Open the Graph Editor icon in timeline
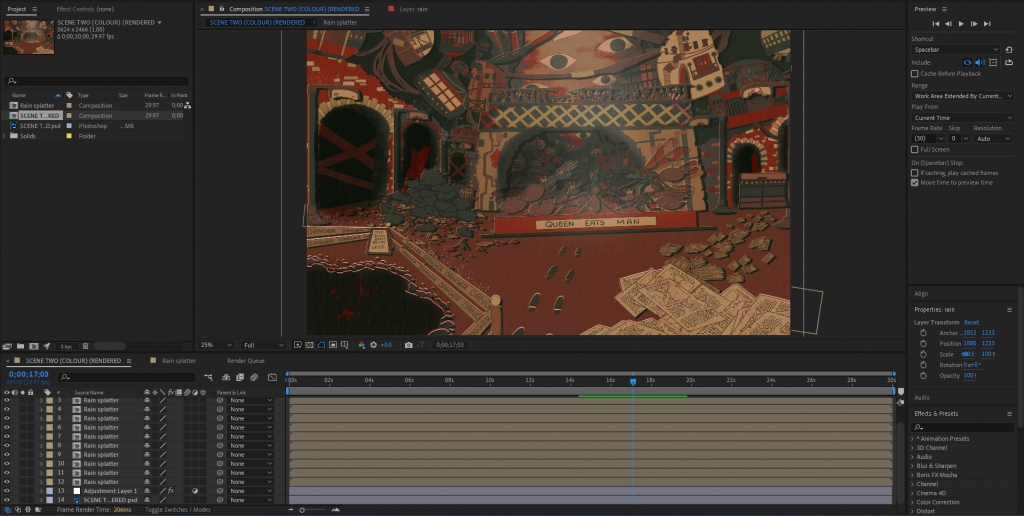 [272, 377]
